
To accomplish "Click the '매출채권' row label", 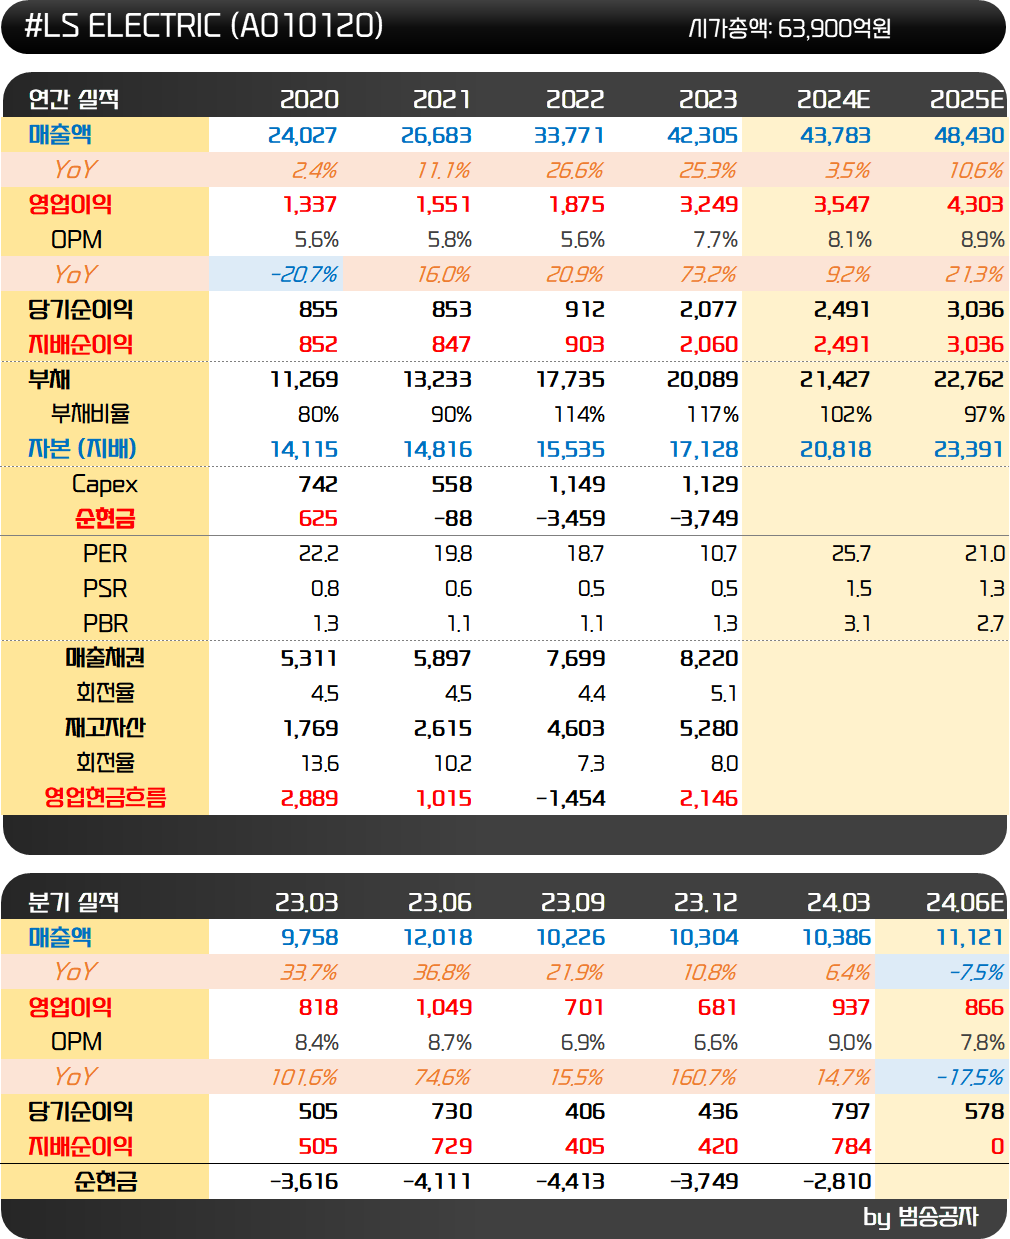I will click(x=105, y=657).
